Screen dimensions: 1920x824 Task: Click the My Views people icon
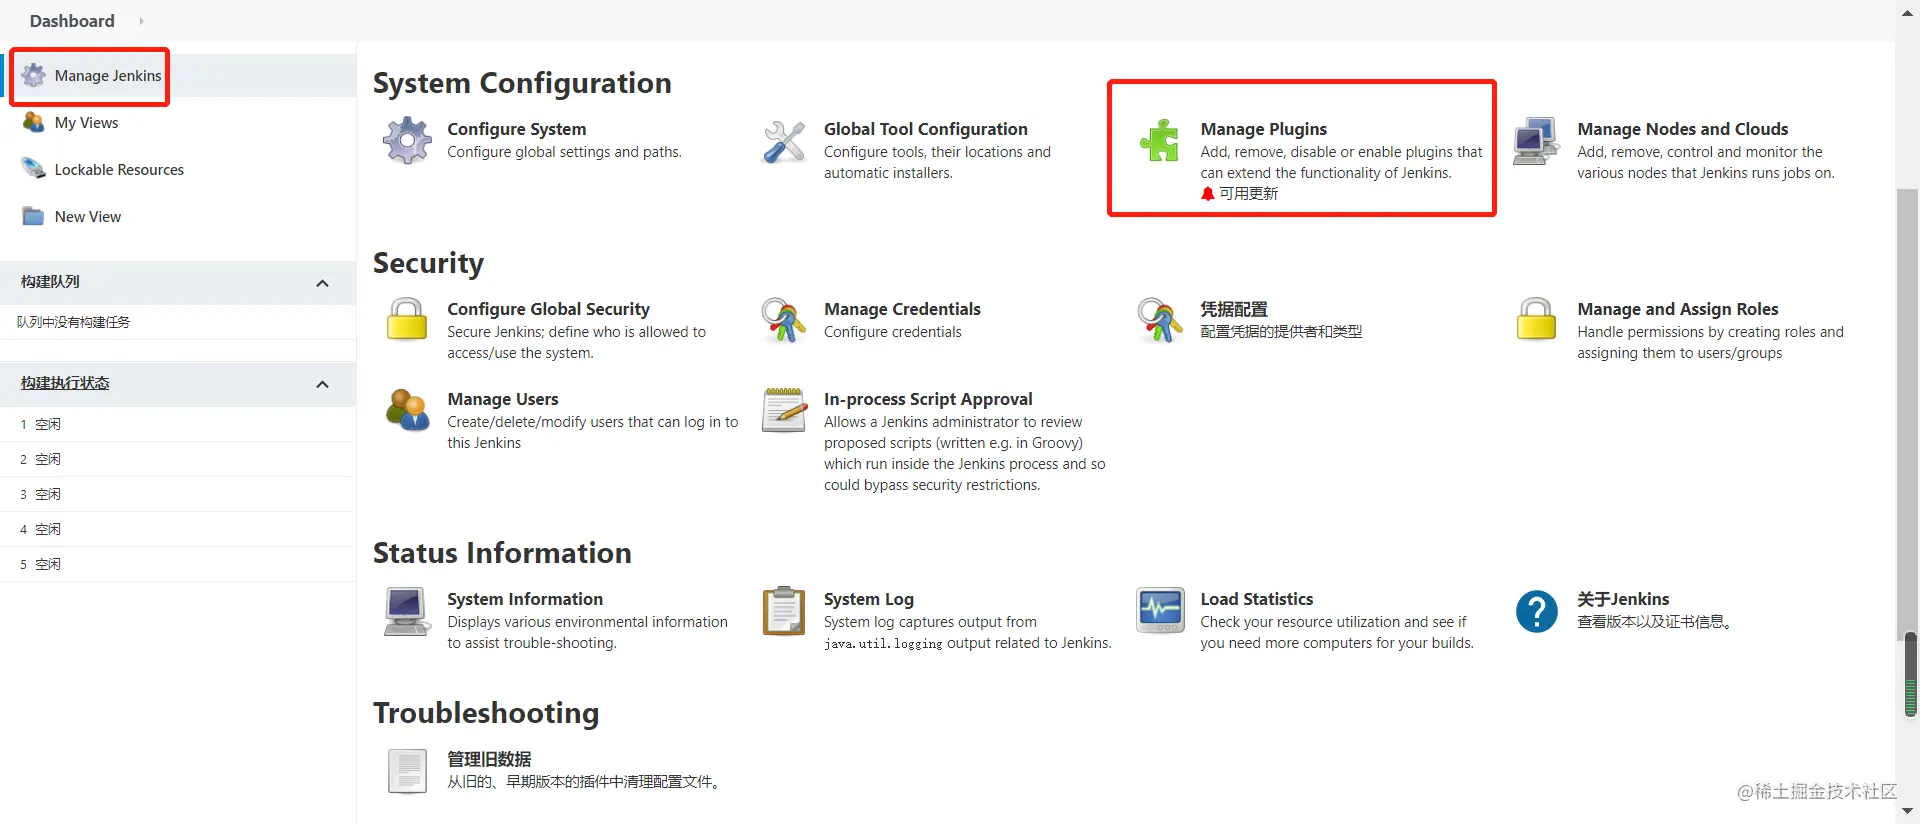click(34, 122)
